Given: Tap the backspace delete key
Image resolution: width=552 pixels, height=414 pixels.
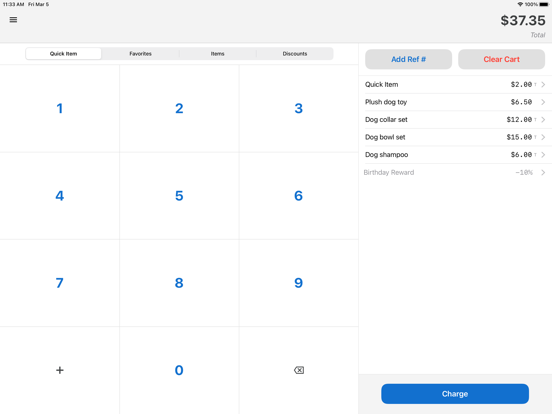Looking at the screenshot, I should coord(299,370).
